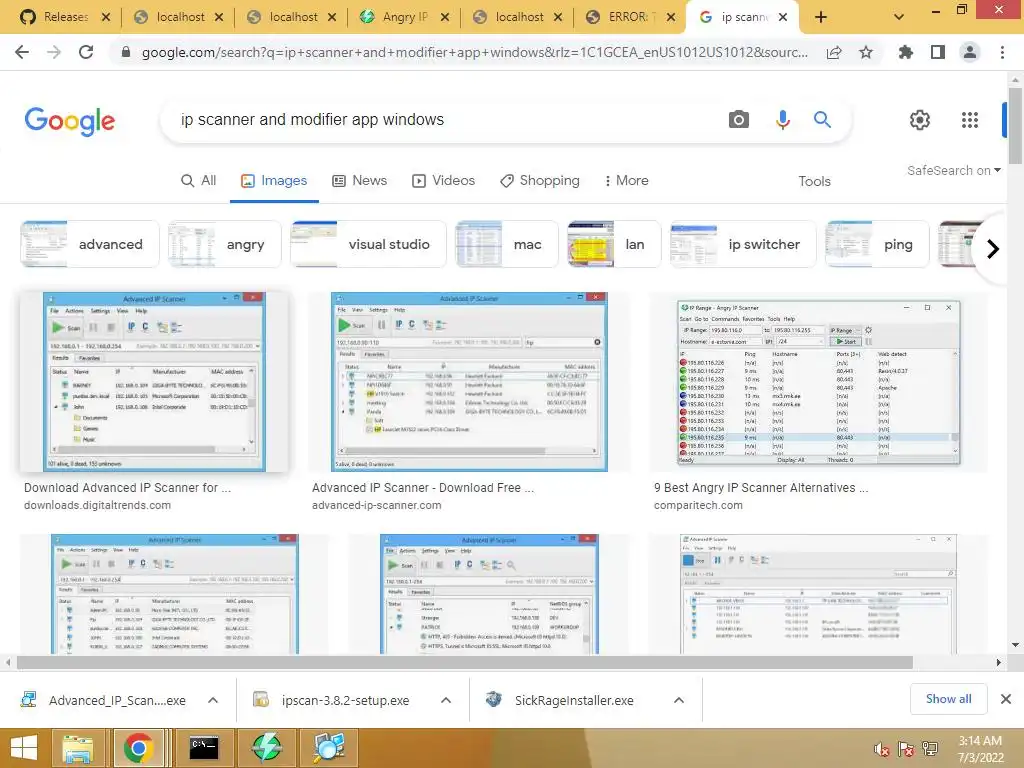Click the Chrome taskbar icon

tap(138, 748)
